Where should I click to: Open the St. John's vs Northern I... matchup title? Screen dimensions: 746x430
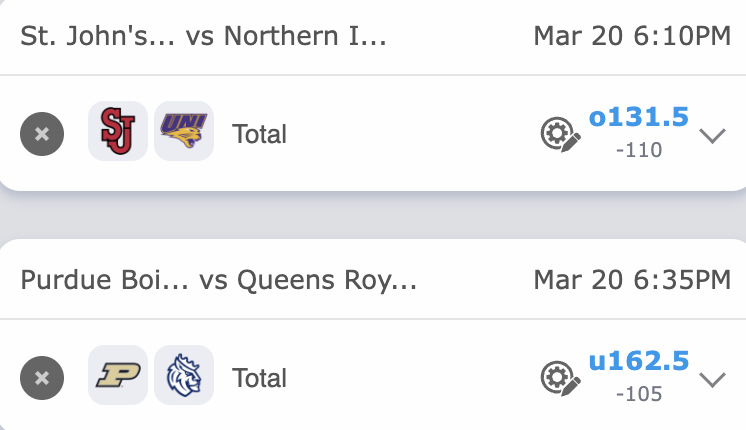pyautogui.click(x=203, y=36)
